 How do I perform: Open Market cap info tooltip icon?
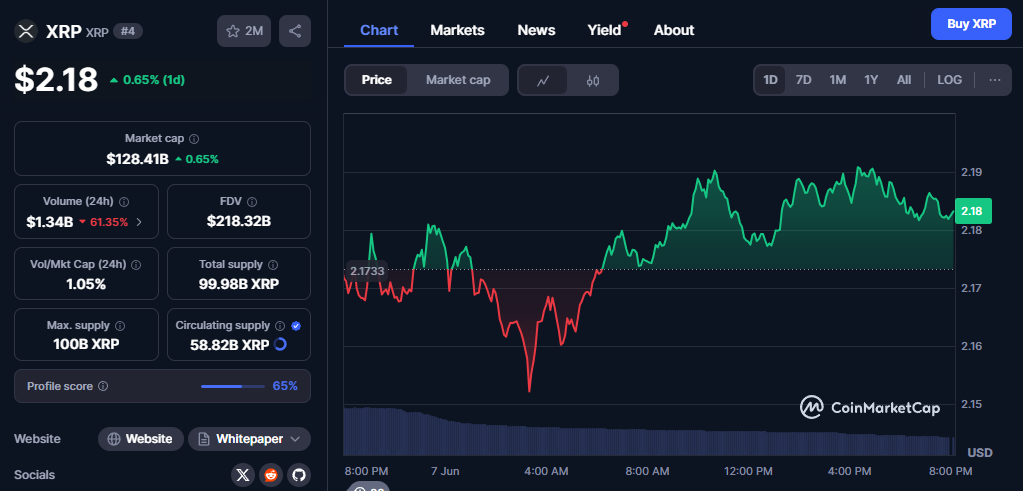pos(194,139)
